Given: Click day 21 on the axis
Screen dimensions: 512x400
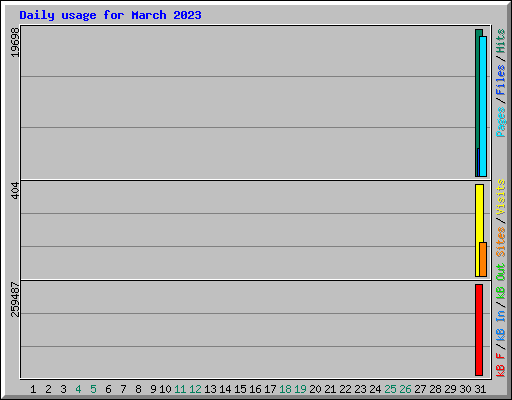Looking at the screenshot, I should (x=330, y=389).
